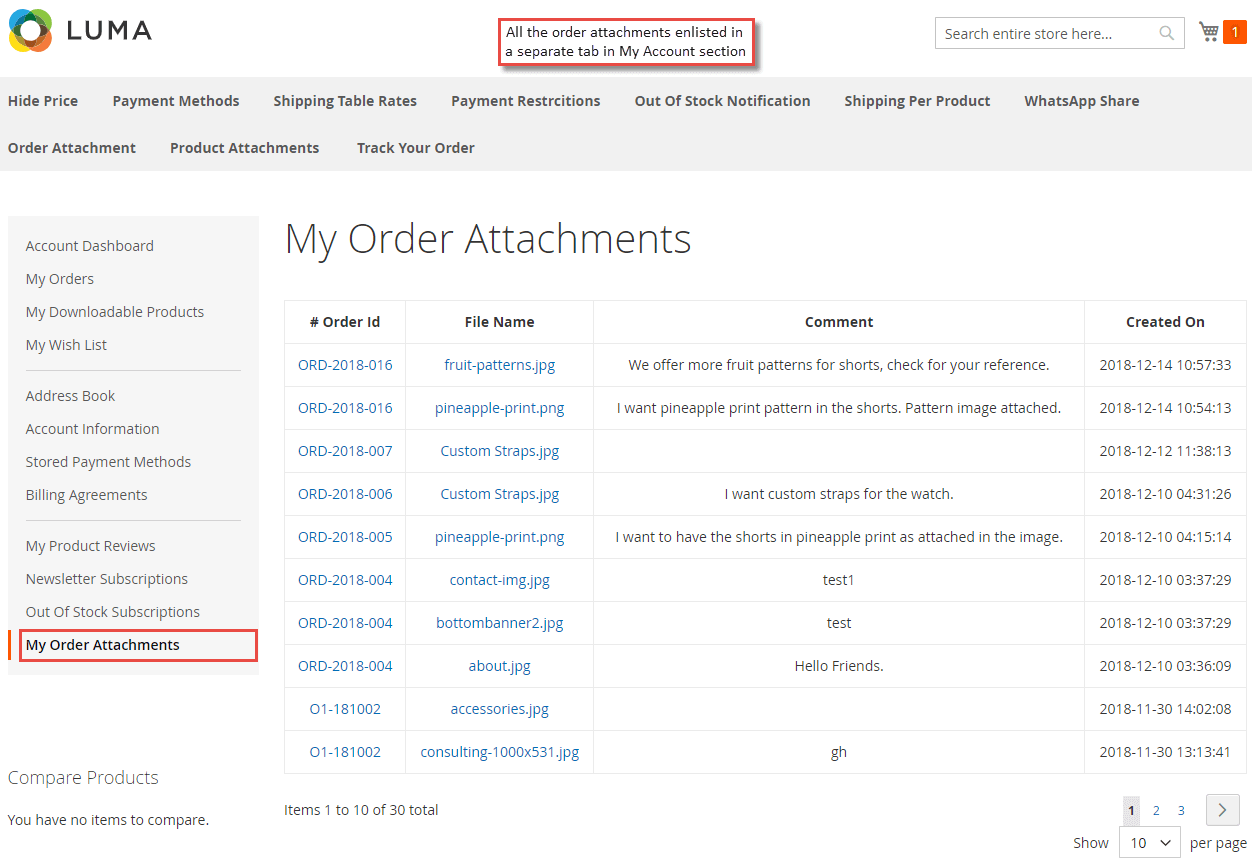
Task: Open order ORD-2018-006 link
Action: tap(345, 494)
